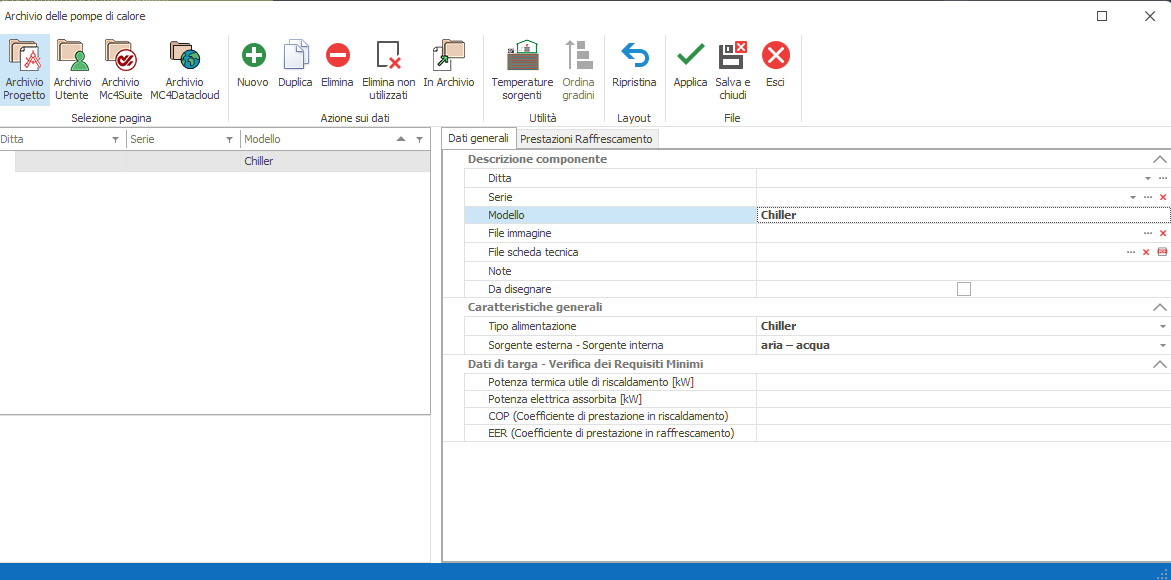Expand the Sorgente esterna - interna dropdown

tap(1162, 346)
